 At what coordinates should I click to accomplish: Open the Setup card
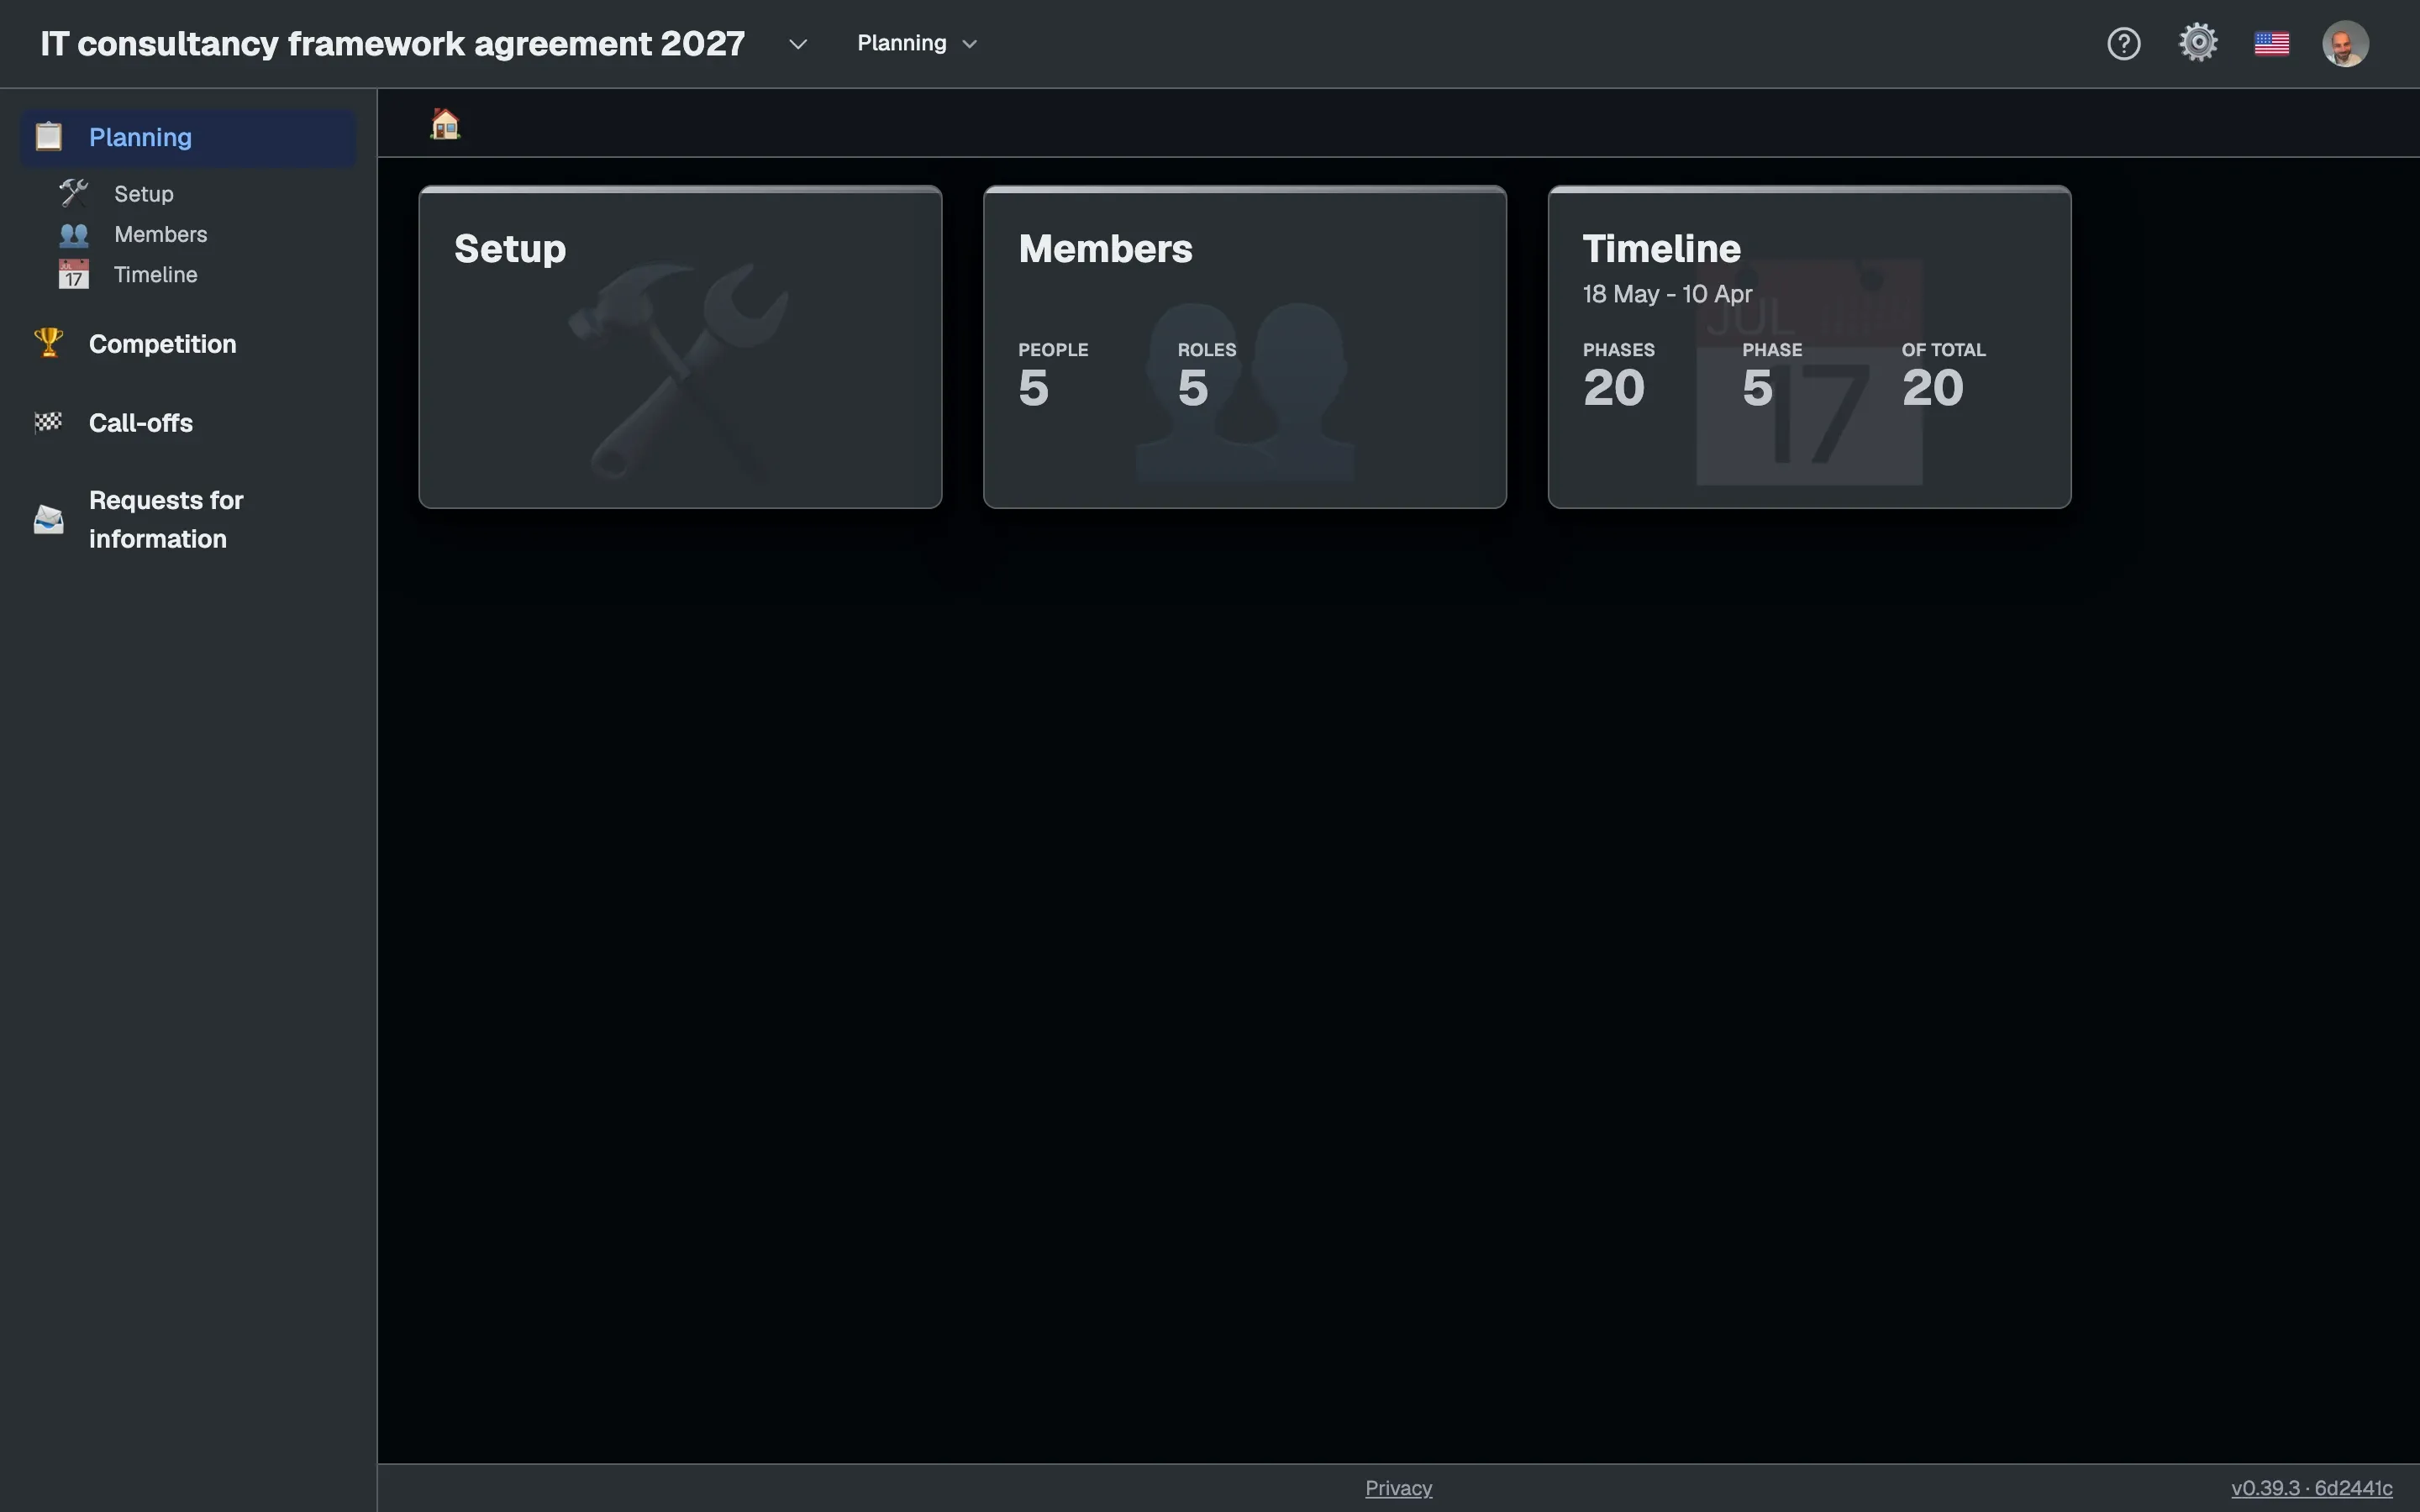coord(680,347)
